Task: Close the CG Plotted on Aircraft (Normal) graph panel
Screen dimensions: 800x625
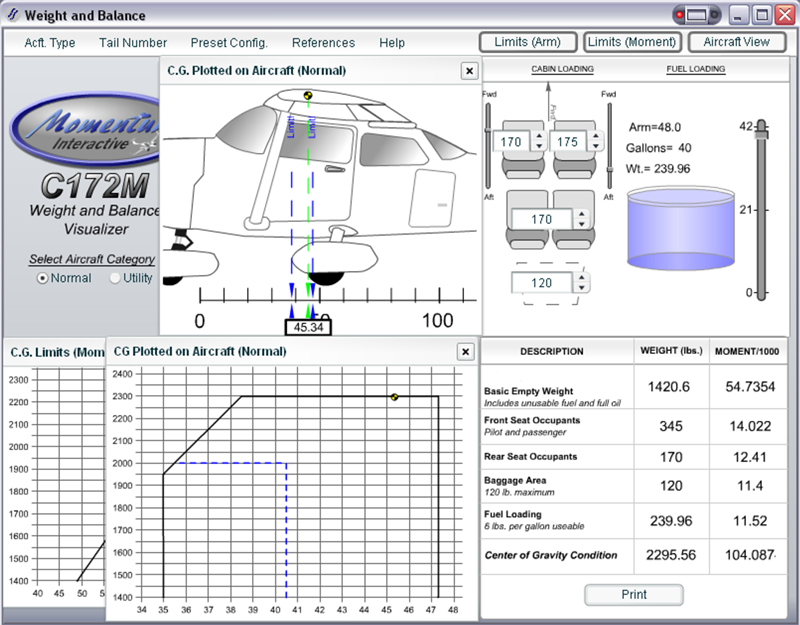Action: tap(465, 352)
